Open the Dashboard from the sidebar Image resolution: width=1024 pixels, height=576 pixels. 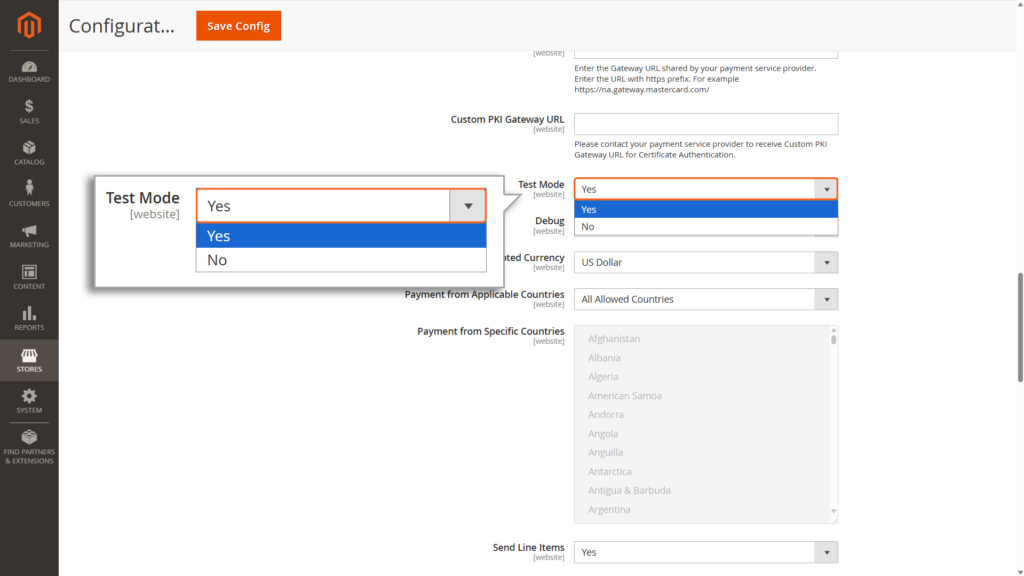coord(29,69)
